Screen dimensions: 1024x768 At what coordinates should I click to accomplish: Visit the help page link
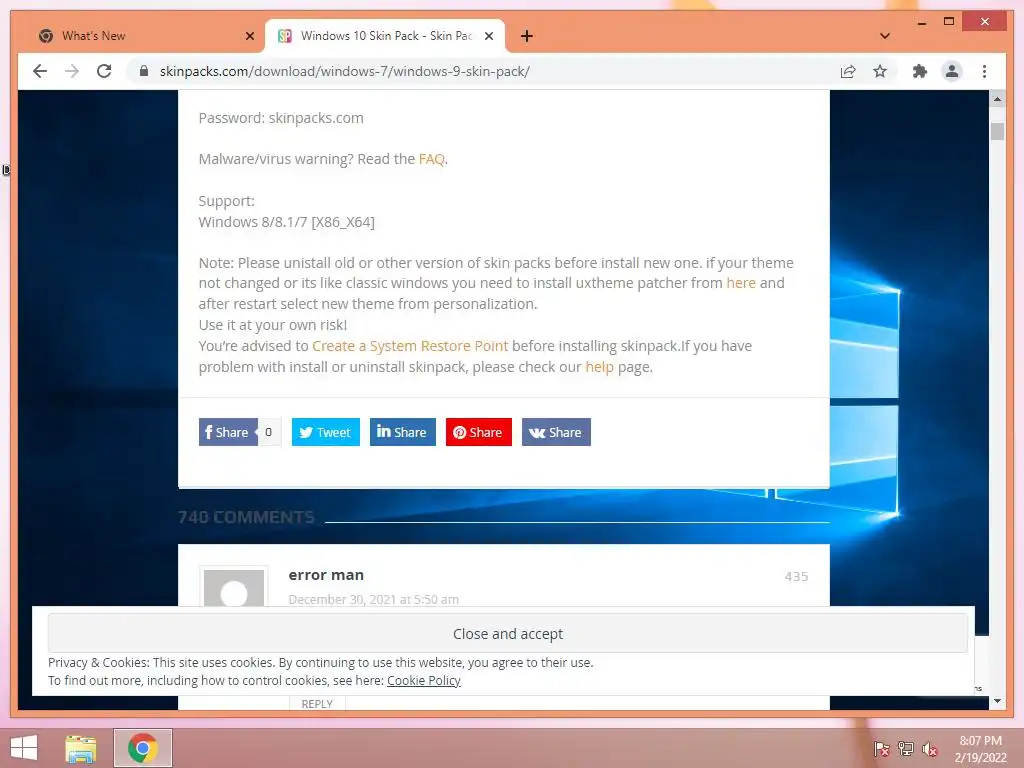coord(599,366)
